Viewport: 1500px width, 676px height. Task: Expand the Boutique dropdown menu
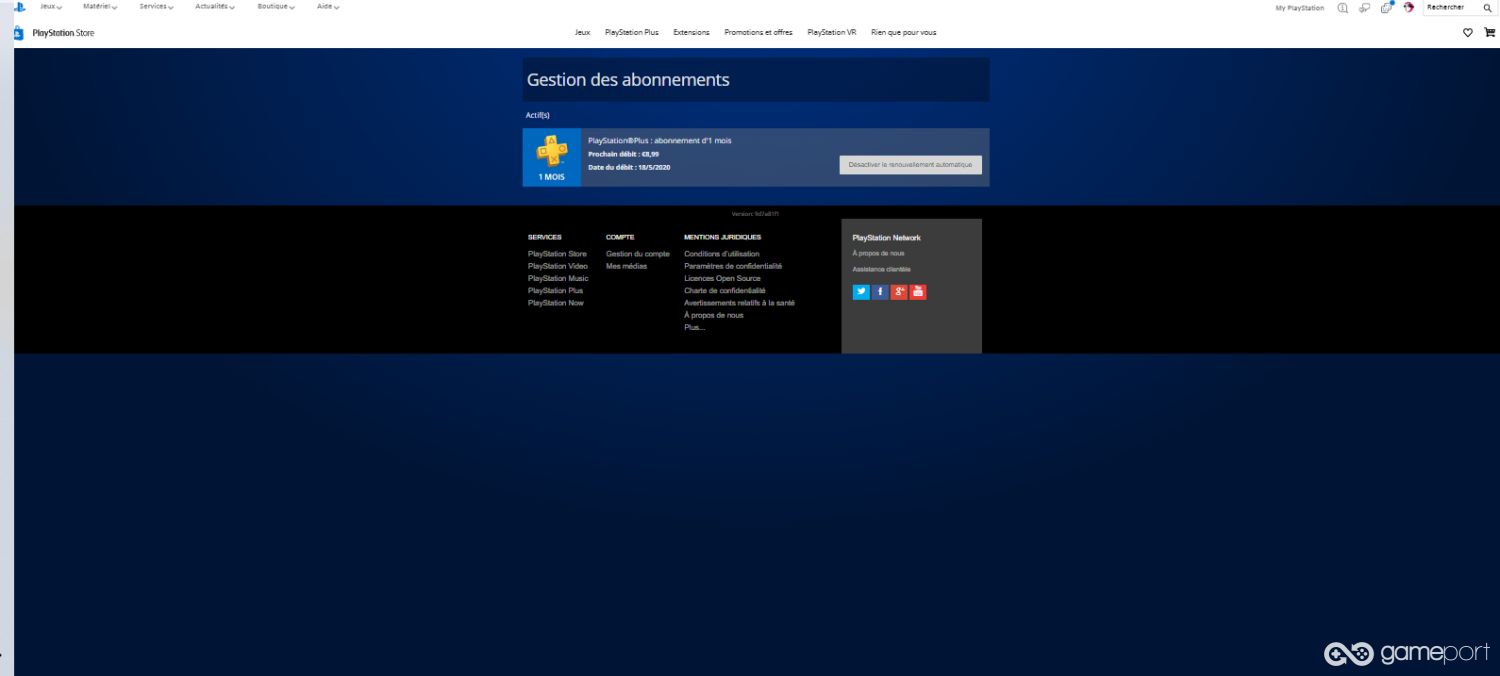276,7
